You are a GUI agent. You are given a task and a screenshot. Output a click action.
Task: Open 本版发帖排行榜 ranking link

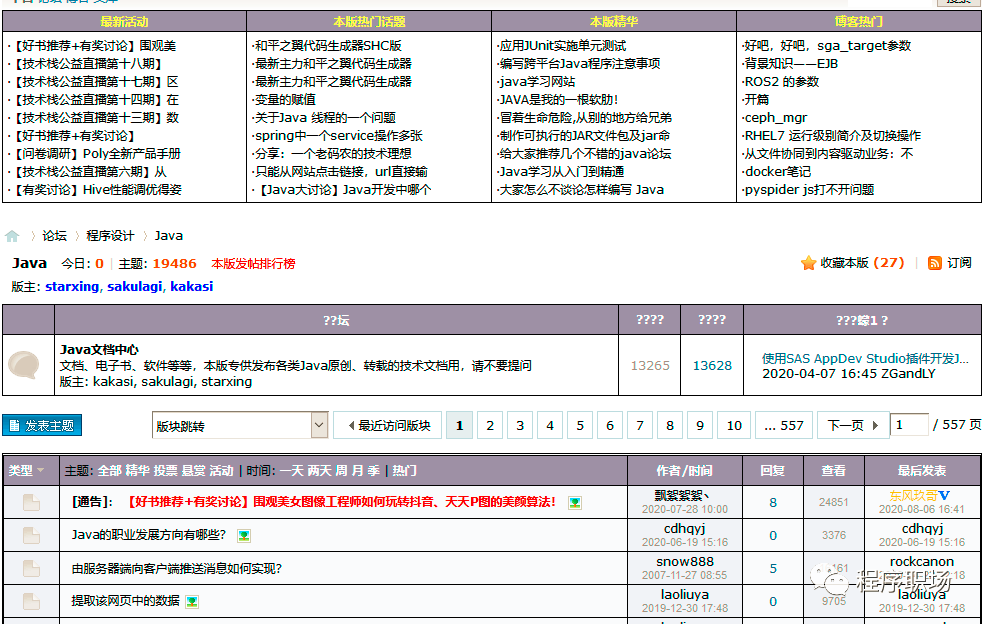[253, 263]
